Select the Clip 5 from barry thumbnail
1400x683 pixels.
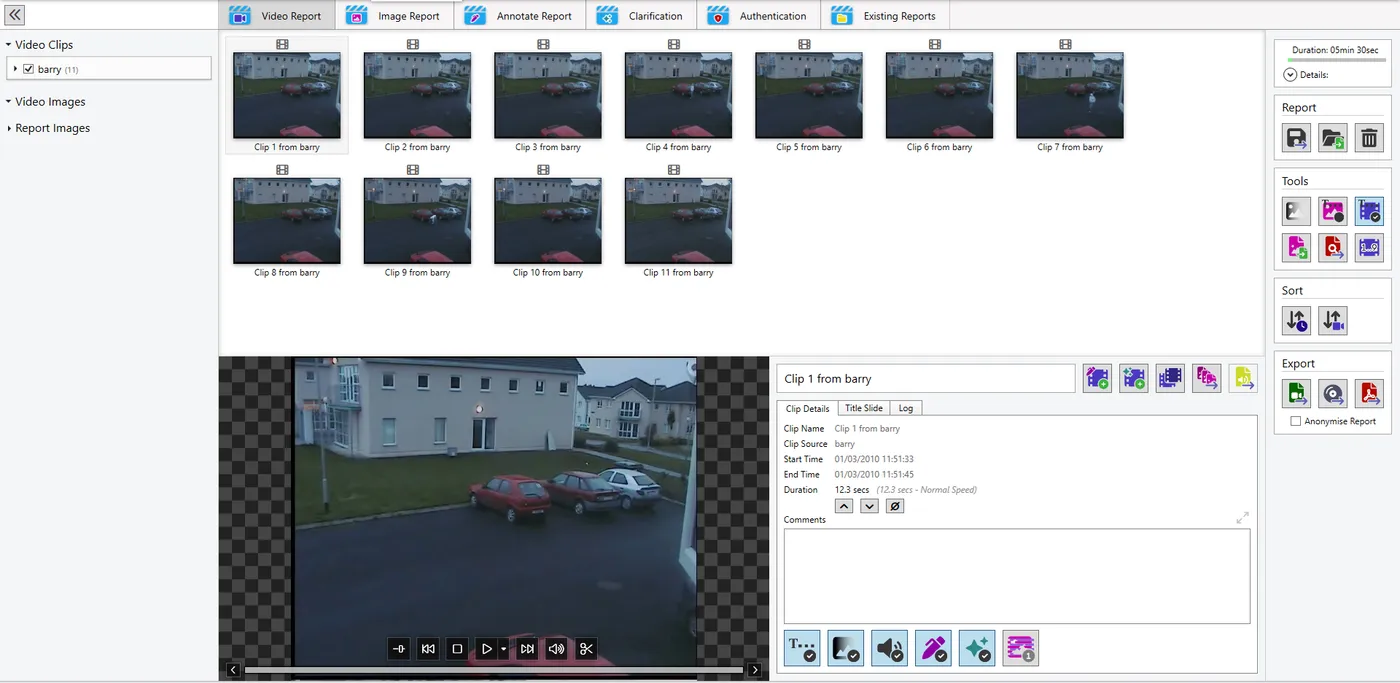click(x=809, y=96)
